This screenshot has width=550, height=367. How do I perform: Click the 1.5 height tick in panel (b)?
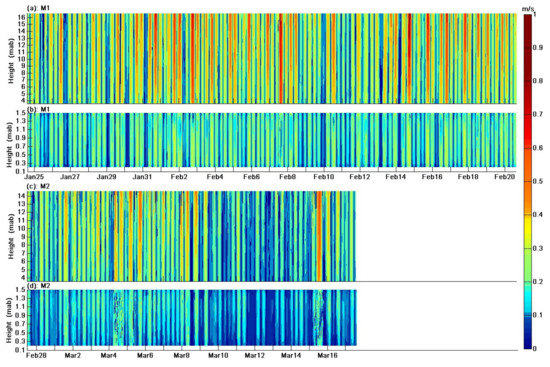pos(21,113)
